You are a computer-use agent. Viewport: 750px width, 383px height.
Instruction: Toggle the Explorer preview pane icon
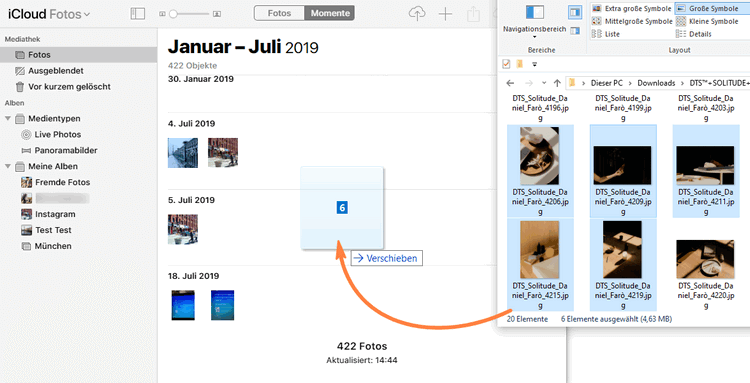(x=575, y=12)
